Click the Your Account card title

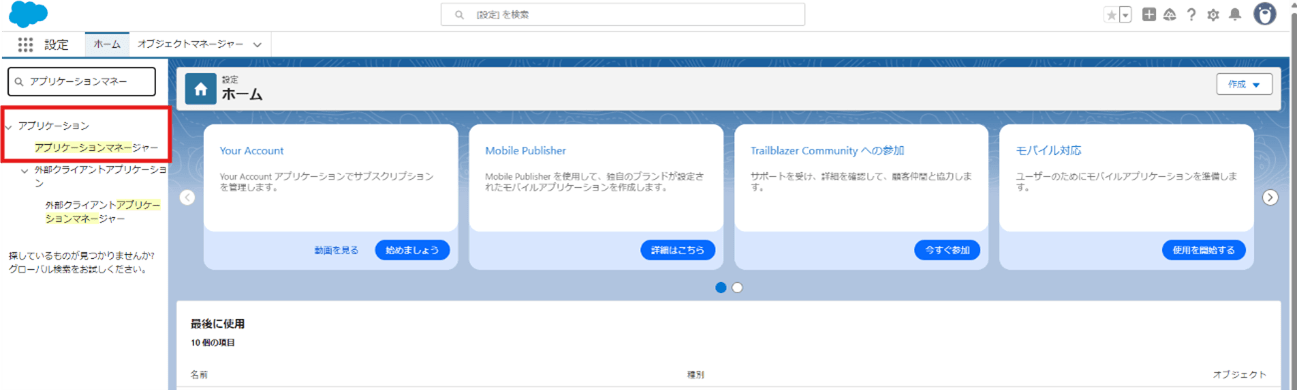(x=252, y=151)
